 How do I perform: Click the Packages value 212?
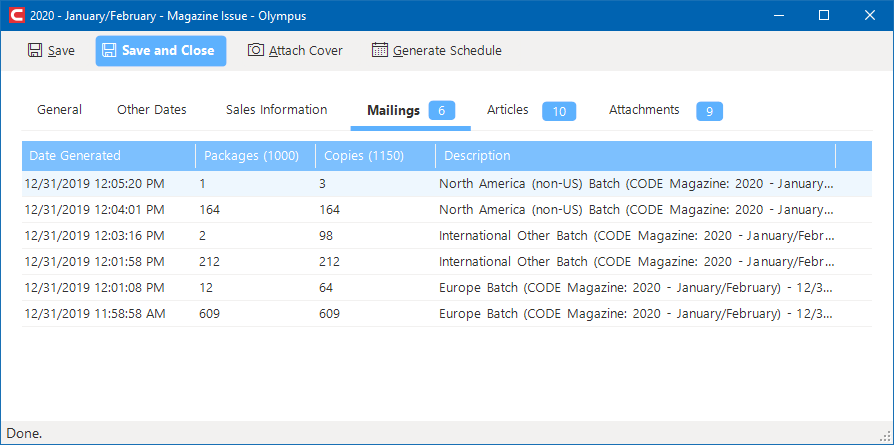coord(210,262)
